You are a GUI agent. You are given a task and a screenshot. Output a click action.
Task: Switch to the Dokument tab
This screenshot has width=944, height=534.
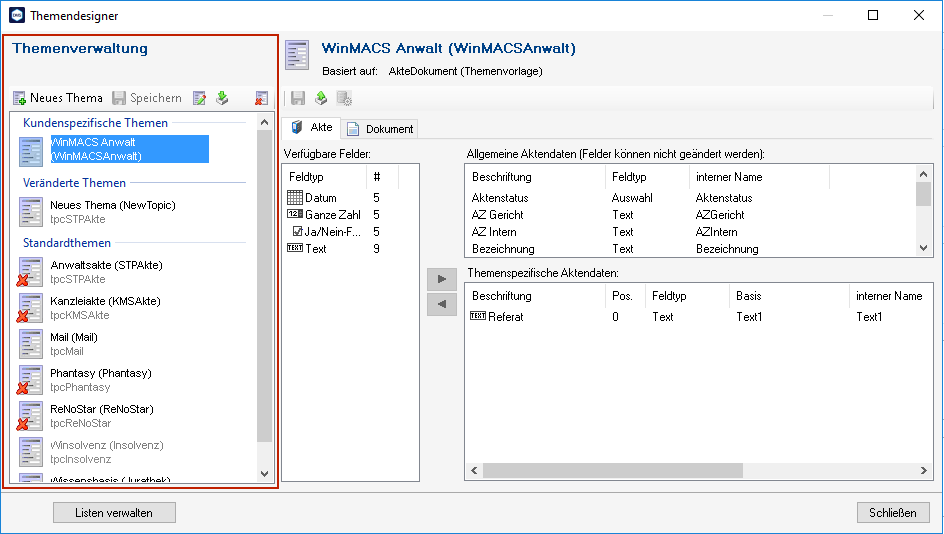380,129
